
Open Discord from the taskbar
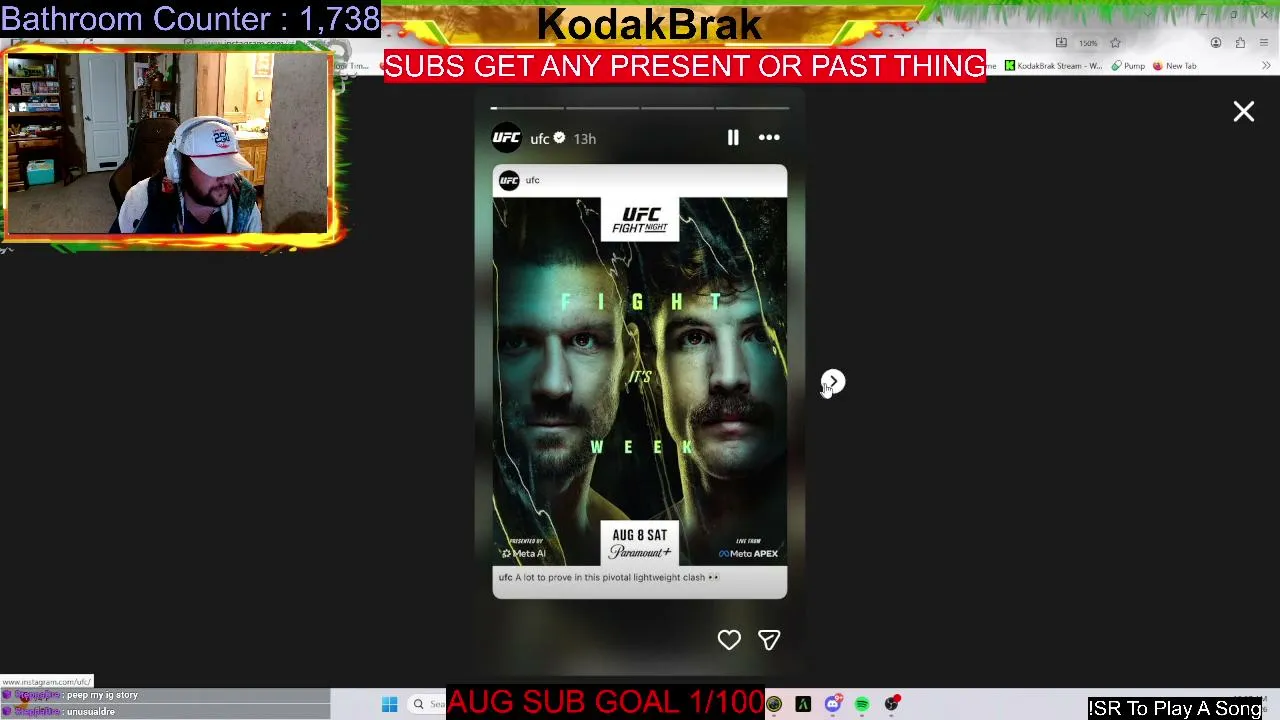tap(832, 705)
